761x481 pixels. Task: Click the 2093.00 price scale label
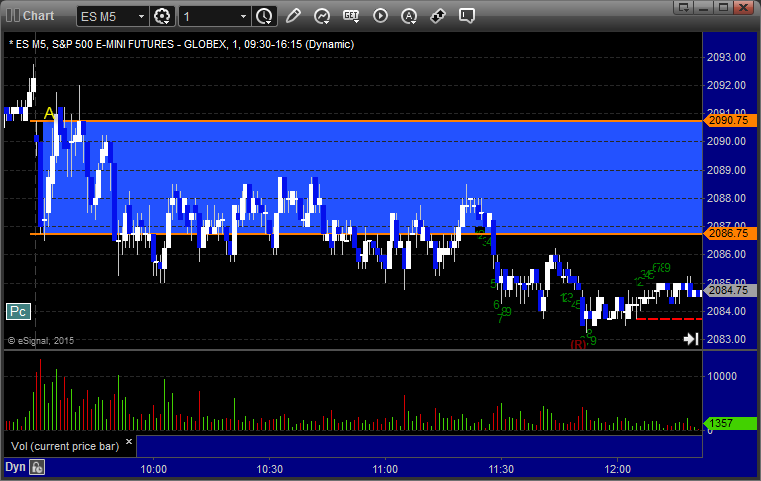click(726, 57)
